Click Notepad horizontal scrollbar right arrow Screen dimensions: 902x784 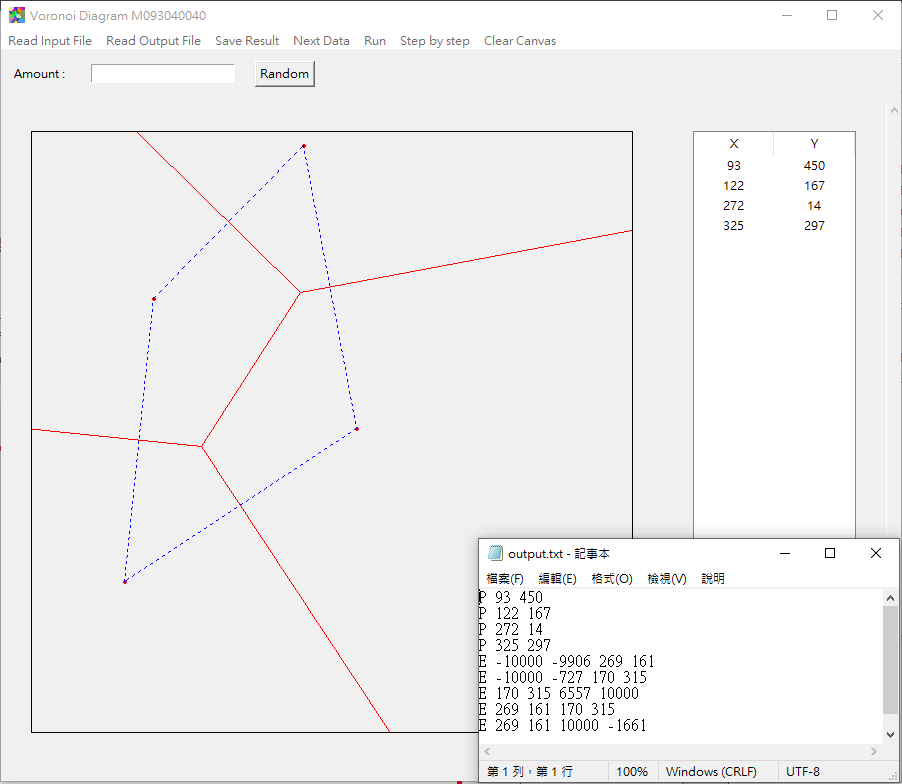click(x=874, y=751)
